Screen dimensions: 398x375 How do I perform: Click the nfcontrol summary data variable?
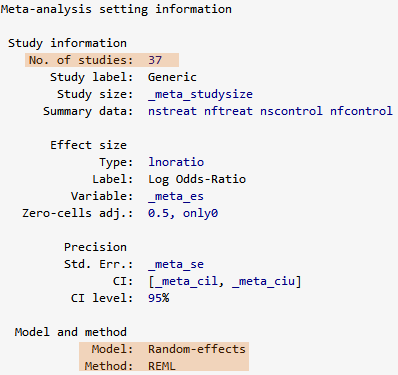[x=361, y=111]
